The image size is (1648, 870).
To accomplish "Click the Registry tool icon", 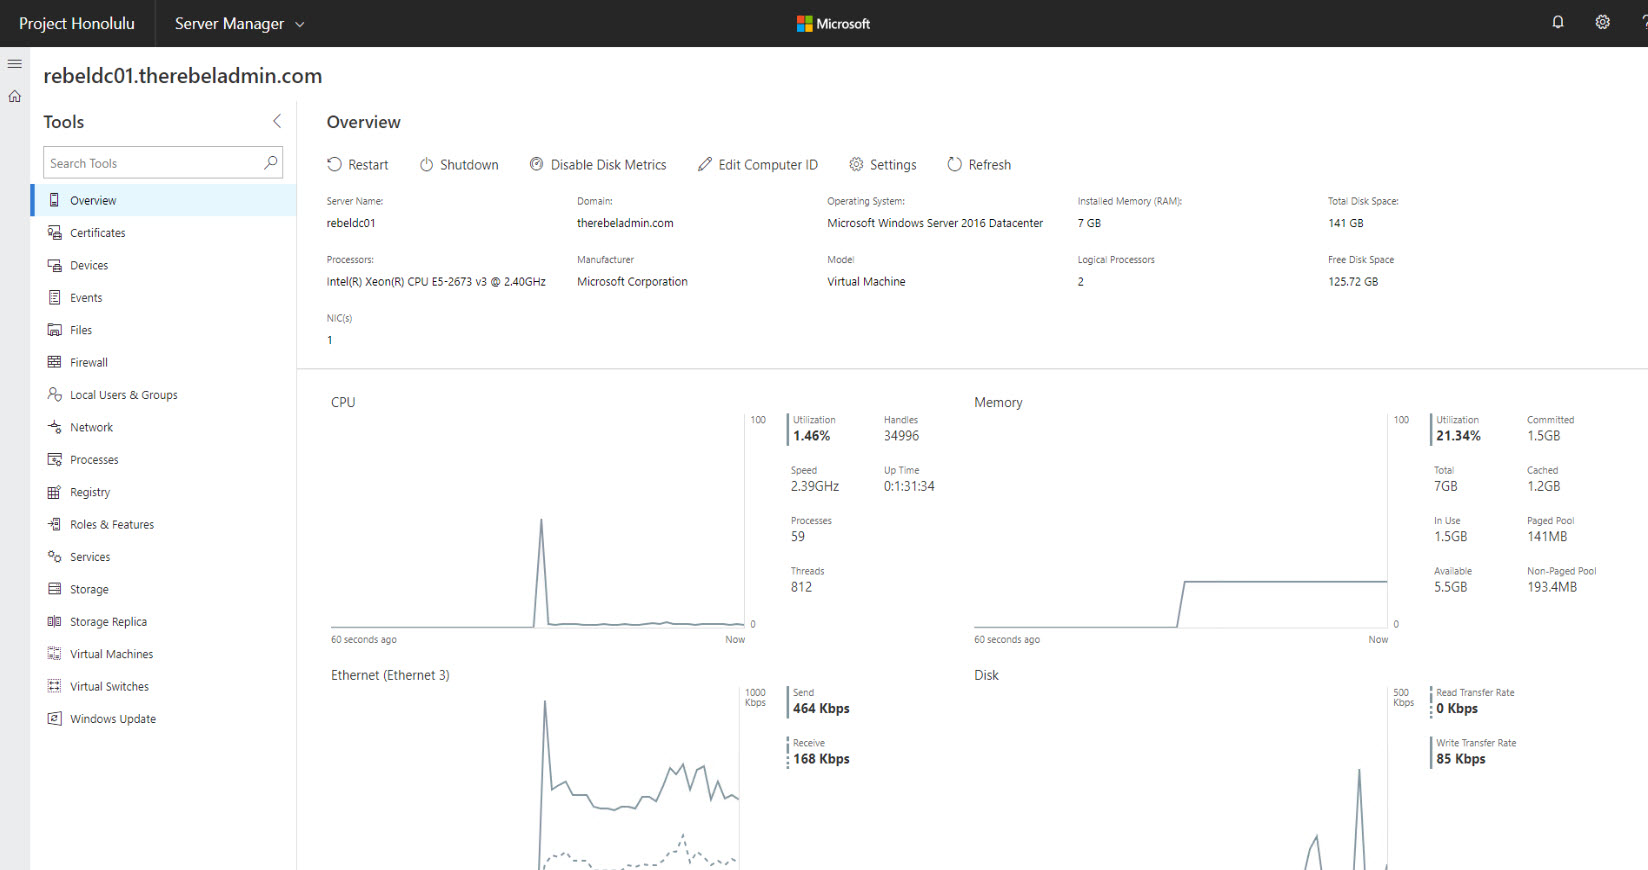I will coord(55,492).
